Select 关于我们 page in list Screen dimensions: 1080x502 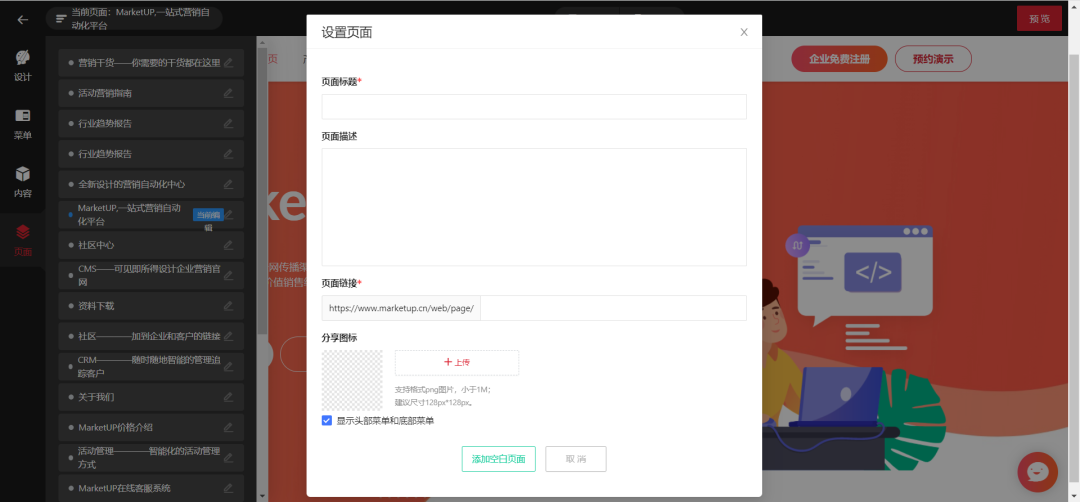point(151,397)
